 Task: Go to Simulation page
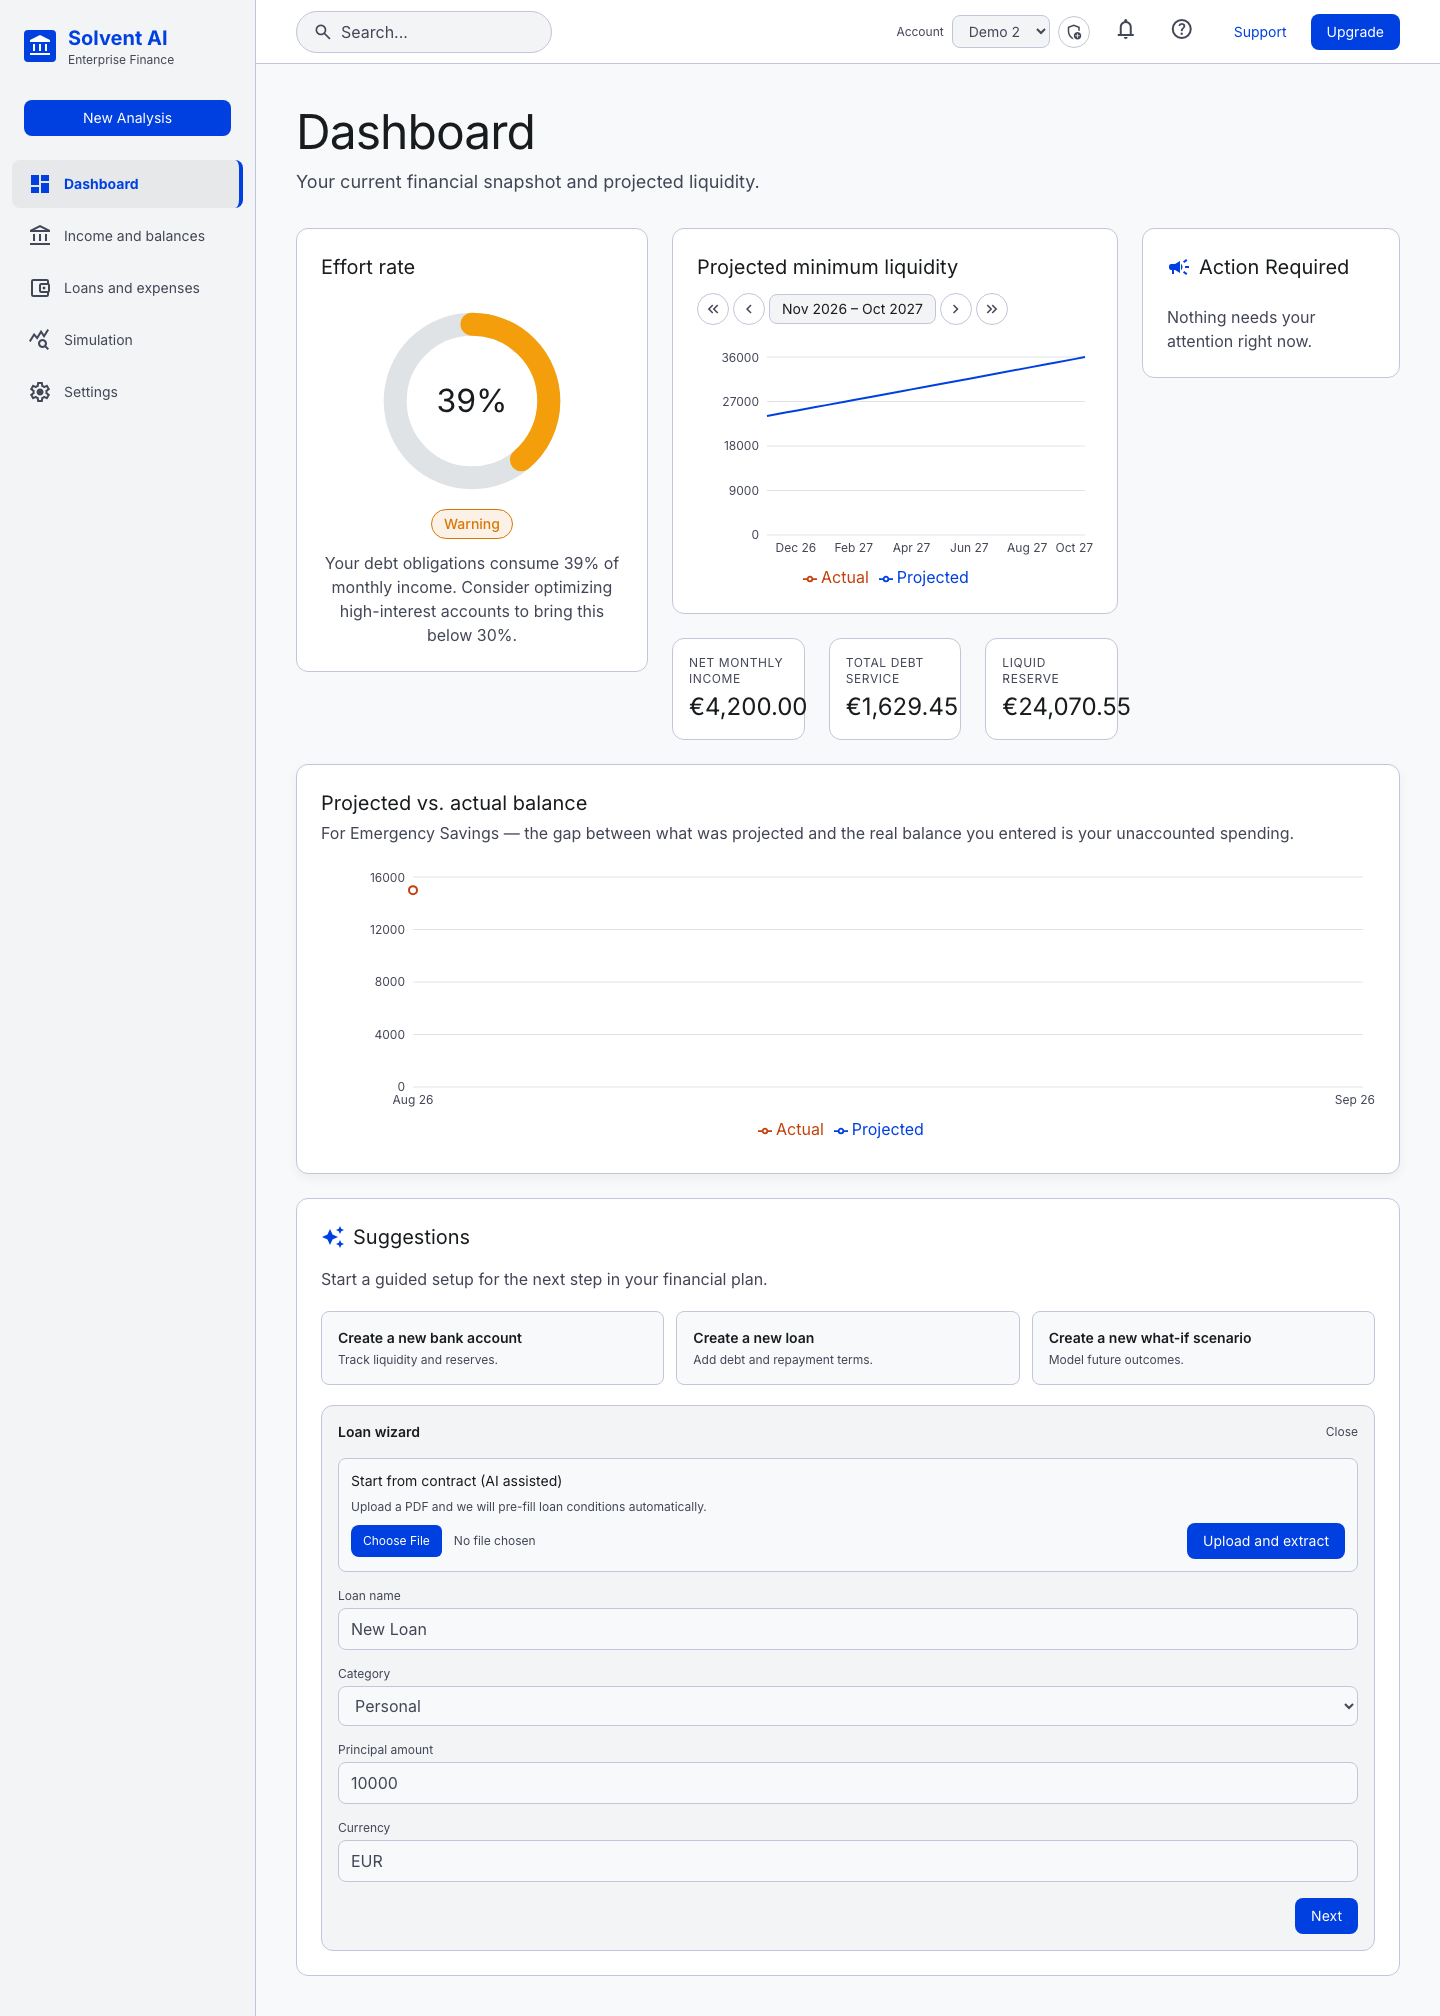[x=127, y=340]
